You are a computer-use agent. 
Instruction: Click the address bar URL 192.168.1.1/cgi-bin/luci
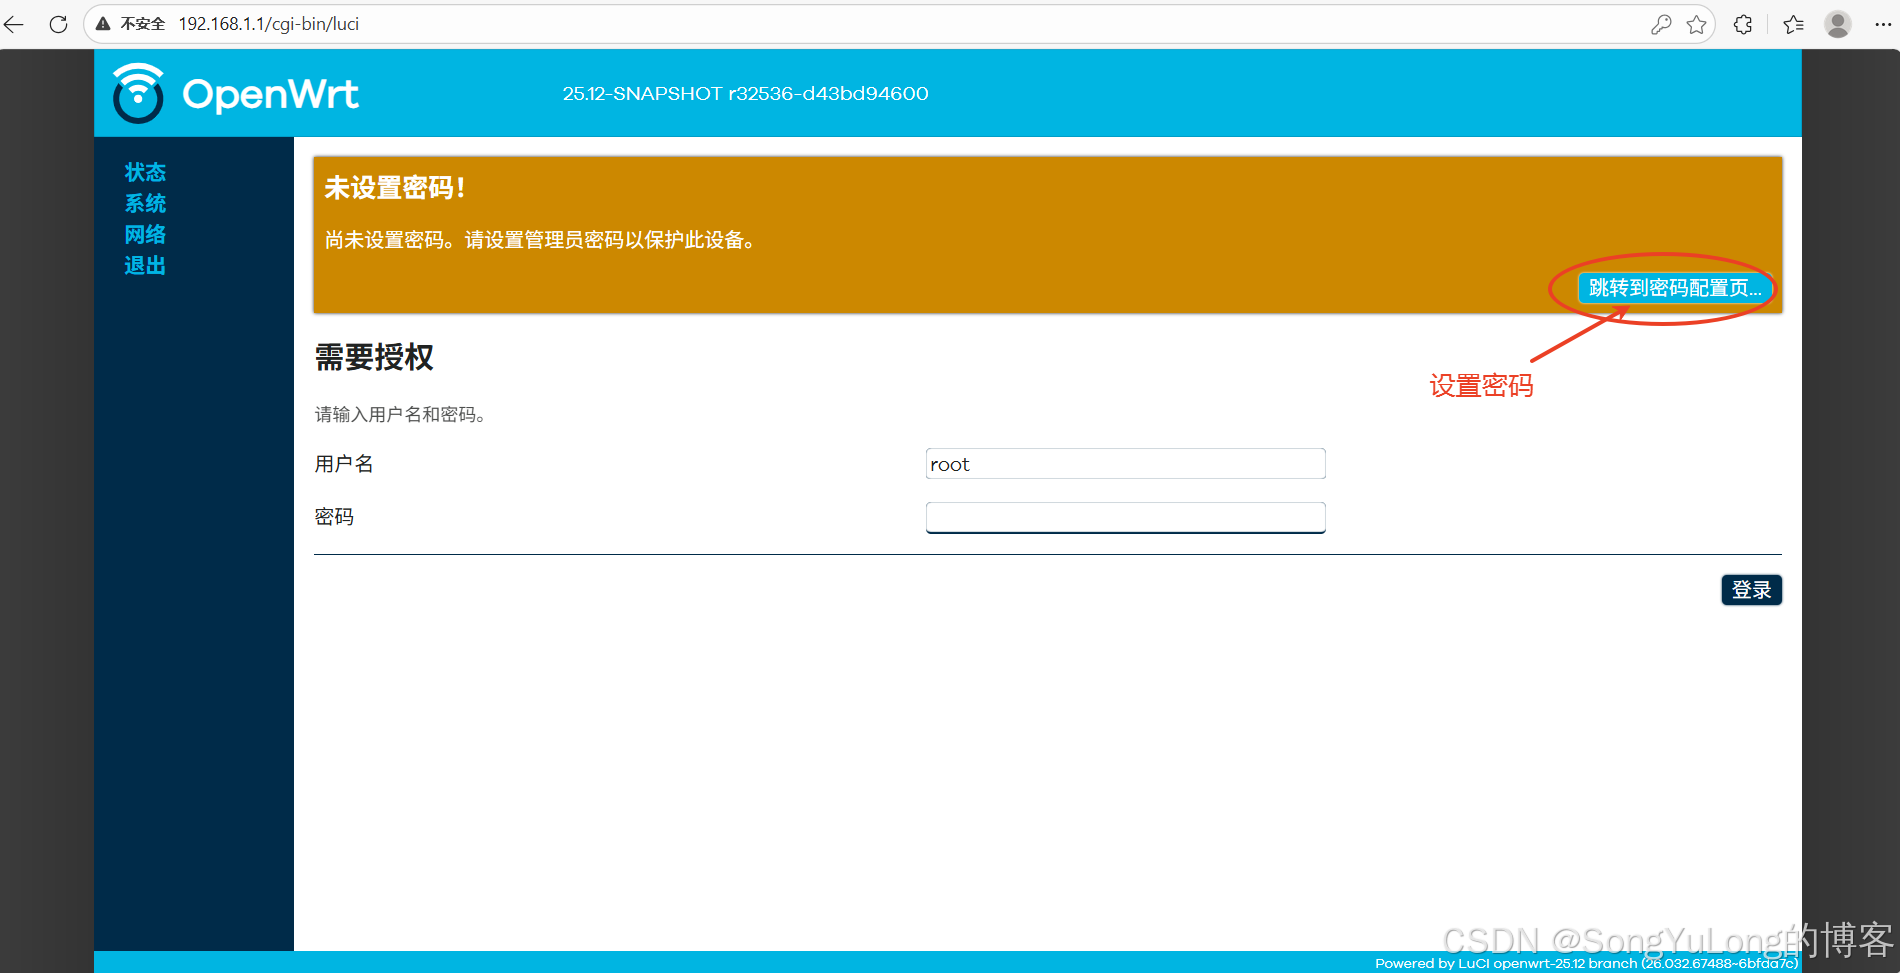tap(269, 24)
